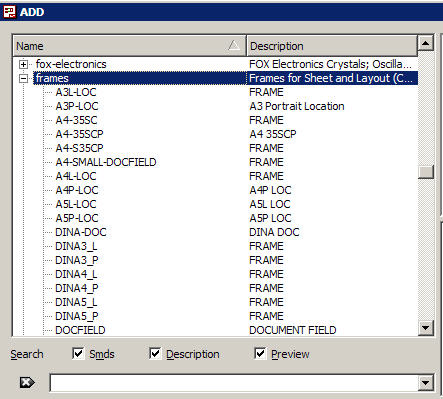Select the A4-35SC frame
443x399 pixels.
click(x=76, y=120)
